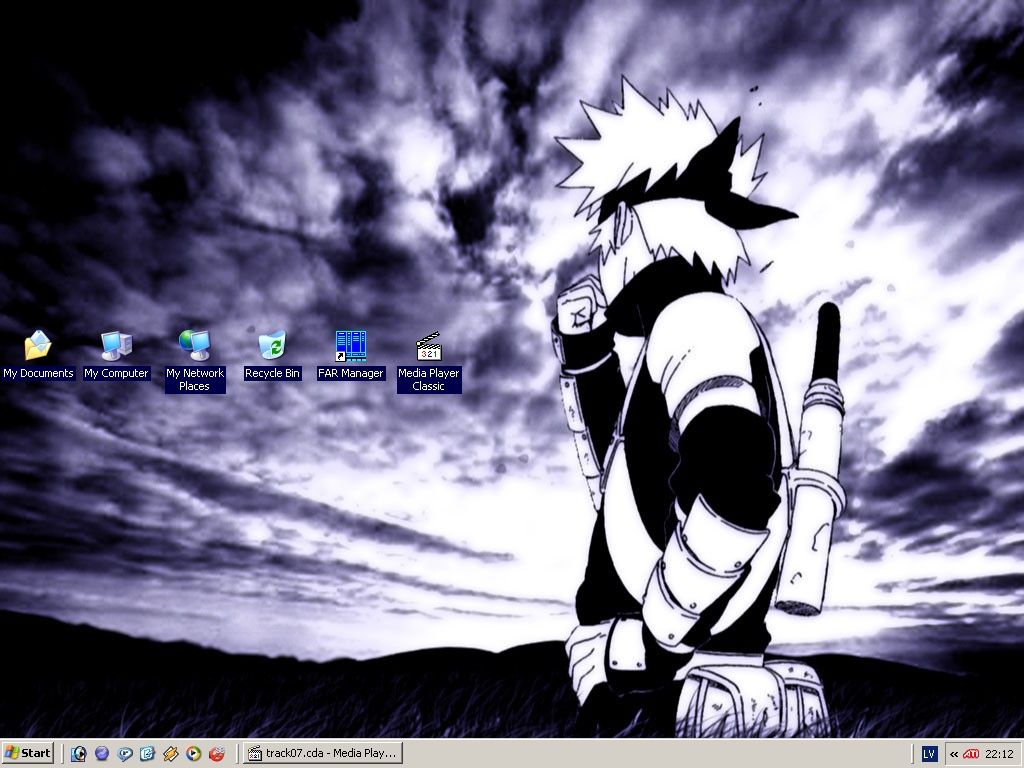Image resolution: width=1024 pixels, height=768 pixels.
Task: Open the speech bubble quick launch icon
Action: (125, 754)
